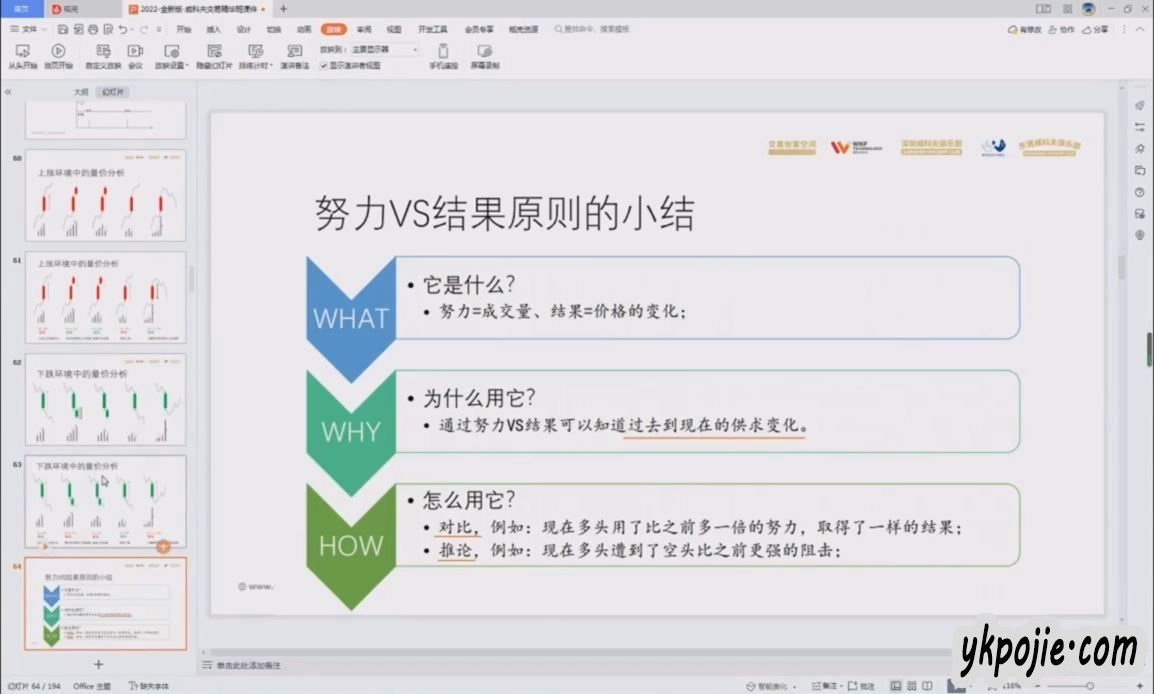Image resolution: width=1154 pixels, height=694 pixels.
Task: Click the Share (分享) button
Action: coord(1096,29)
